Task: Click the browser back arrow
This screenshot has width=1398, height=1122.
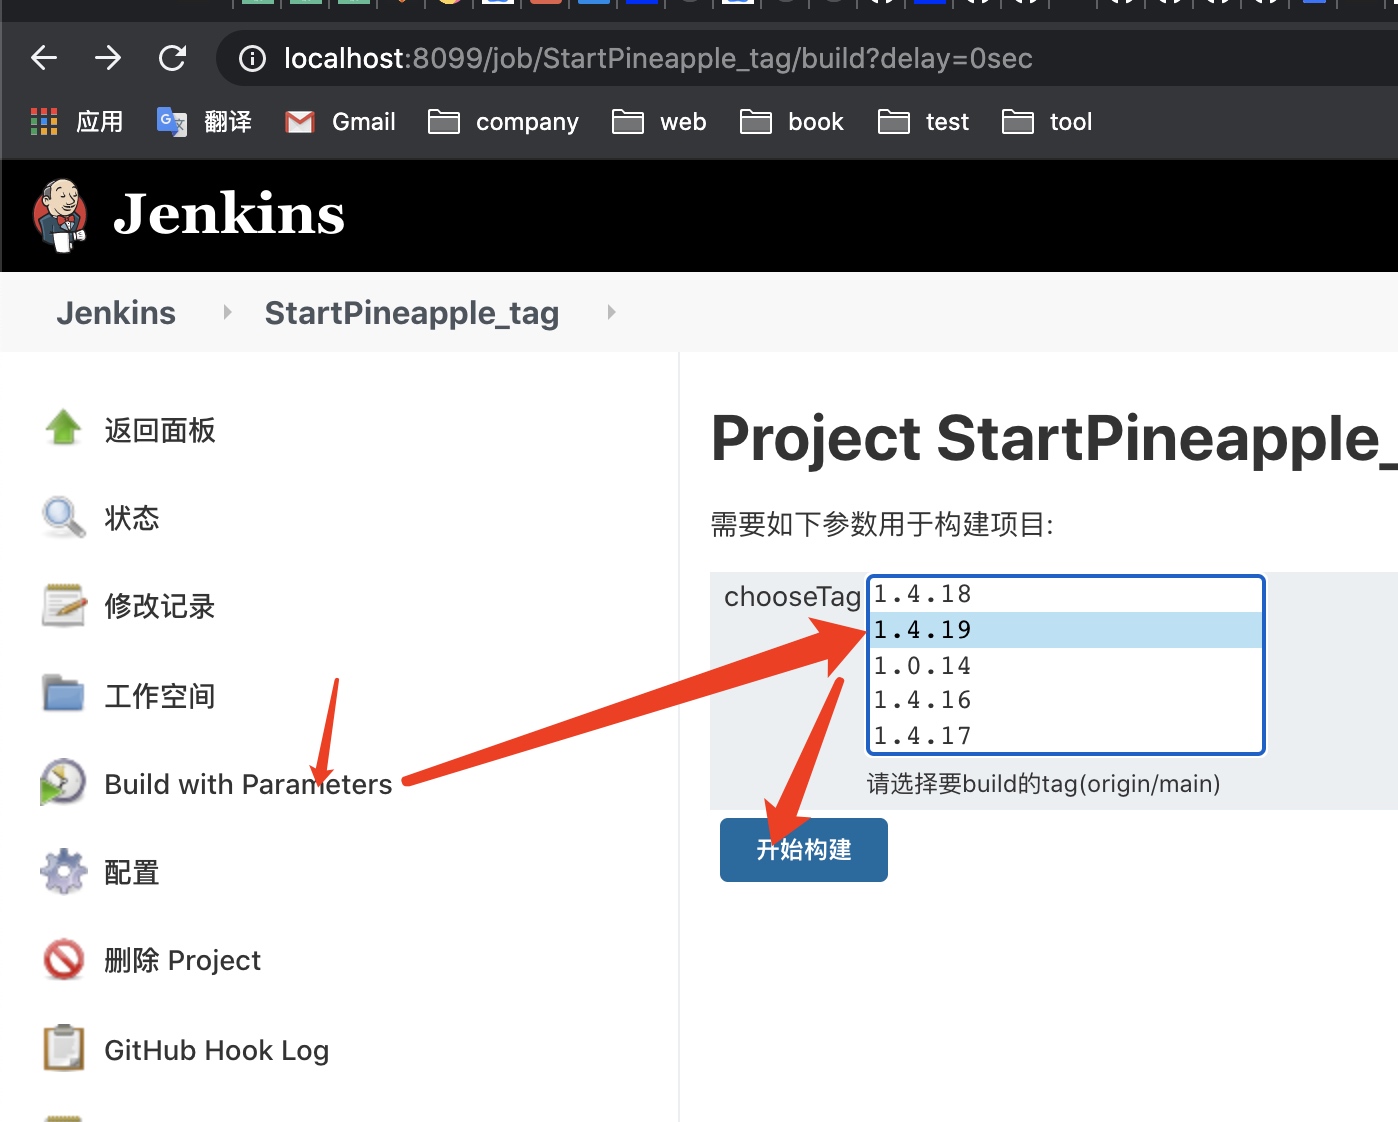Action: (43, 57)
